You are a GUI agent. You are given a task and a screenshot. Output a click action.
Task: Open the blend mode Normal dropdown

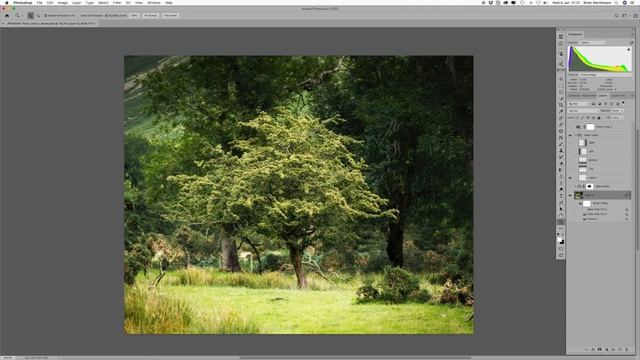click(583, 111)
